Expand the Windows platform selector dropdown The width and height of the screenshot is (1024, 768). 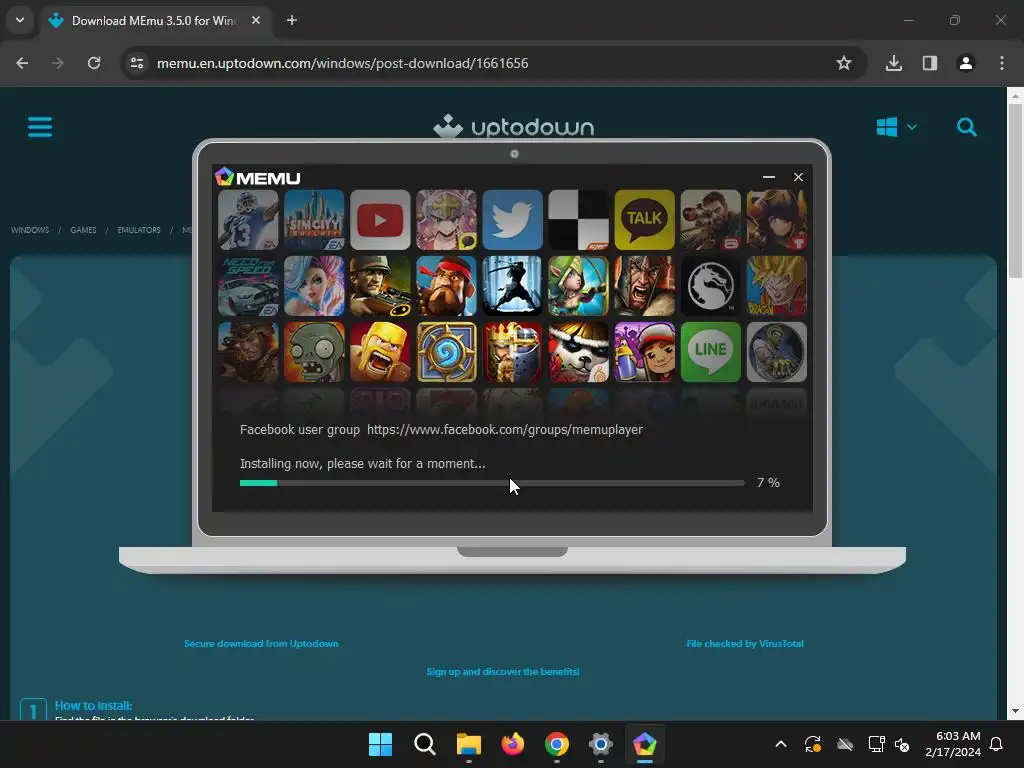(896, 127)
